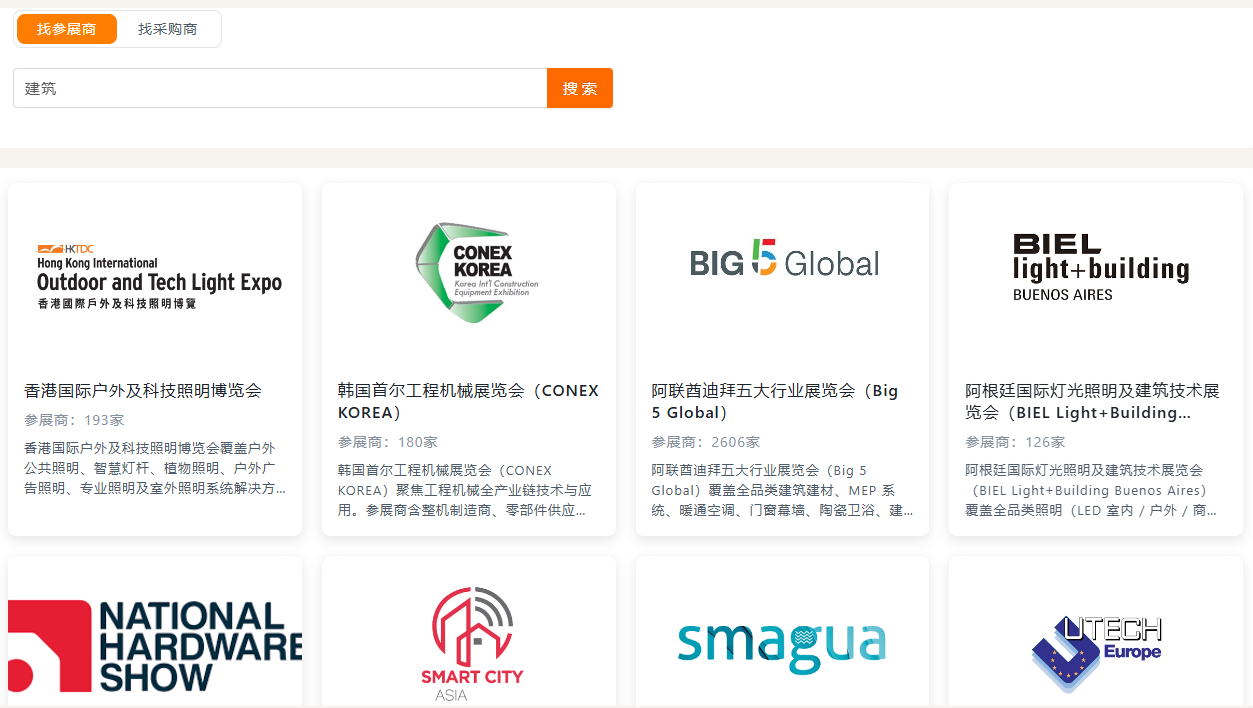Open the 韩国首尔工程机械展览会 title link
Viewport: 1253px width, 708px height.
468,402
